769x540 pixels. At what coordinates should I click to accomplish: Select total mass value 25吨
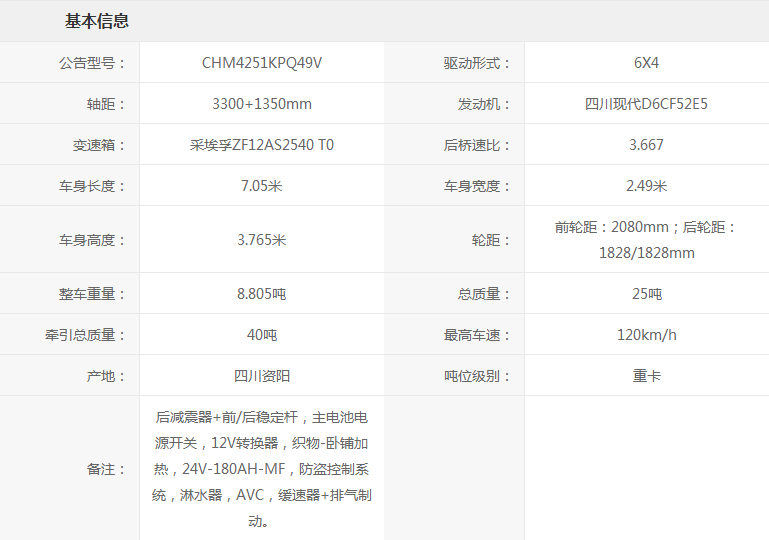(x=646, y=294)
